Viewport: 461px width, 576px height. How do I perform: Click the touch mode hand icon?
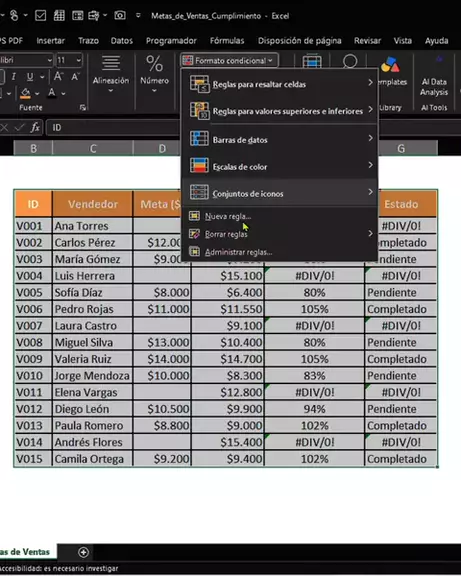point(14,15)
